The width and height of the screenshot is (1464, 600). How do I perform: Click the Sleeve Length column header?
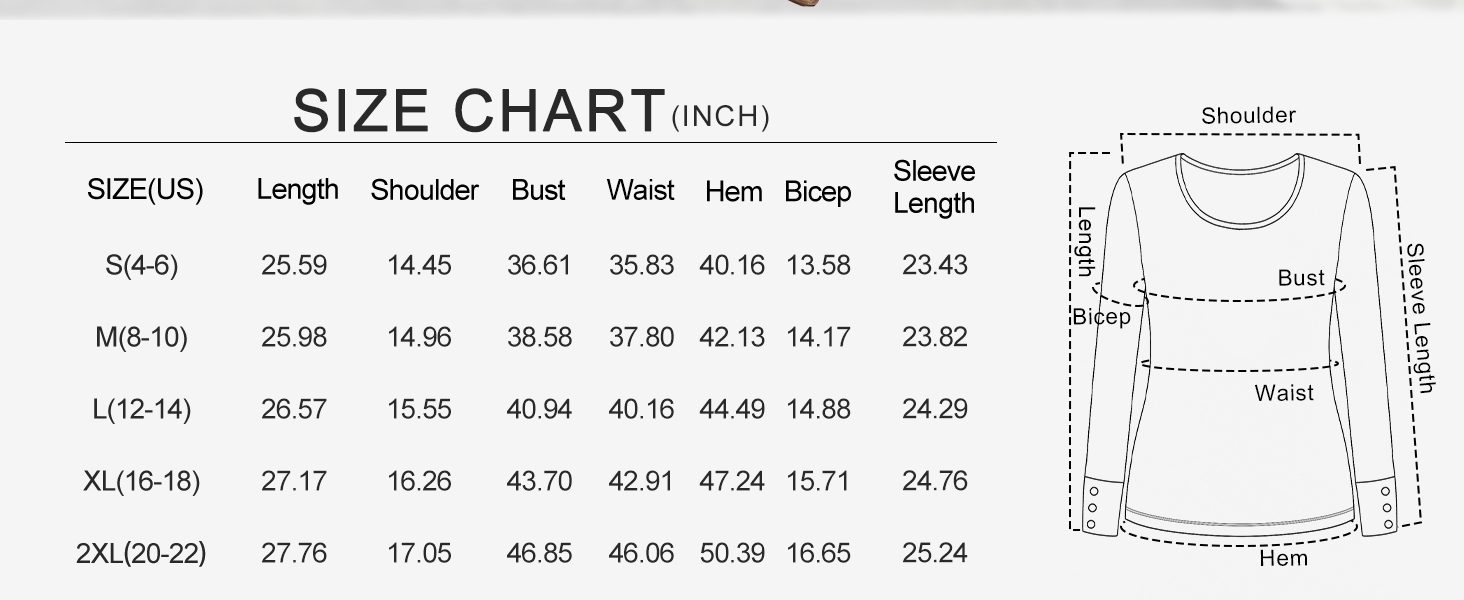click(x=934, y=187)
